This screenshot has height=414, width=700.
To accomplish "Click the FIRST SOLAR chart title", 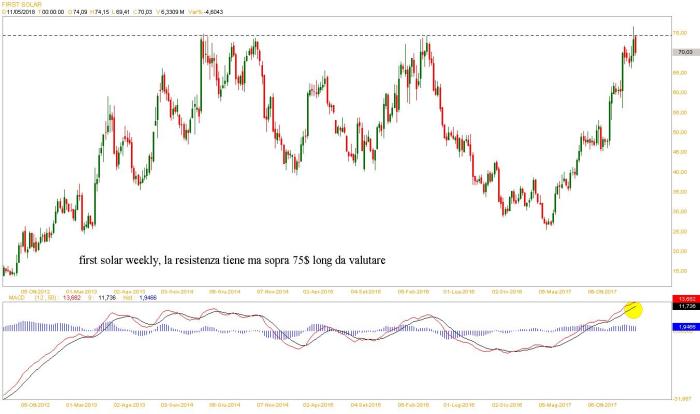I will (22, 4).
